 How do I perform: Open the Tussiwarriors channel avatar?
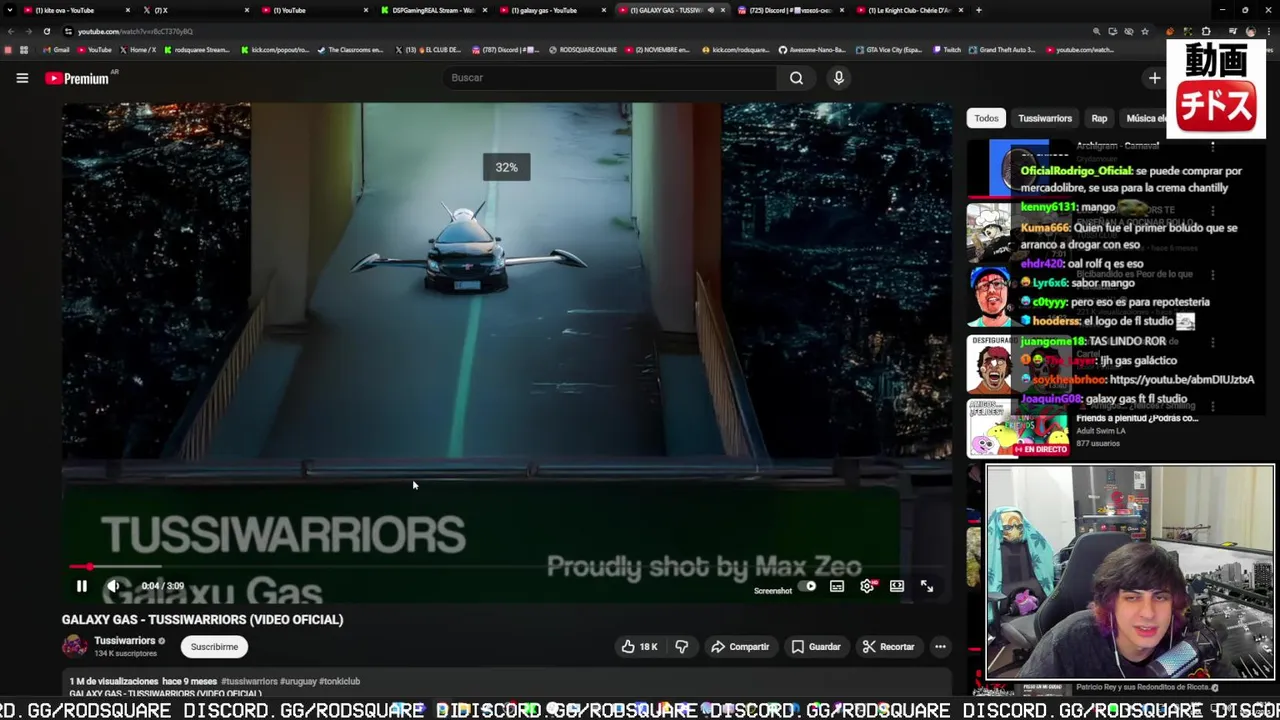pos(75,646)
